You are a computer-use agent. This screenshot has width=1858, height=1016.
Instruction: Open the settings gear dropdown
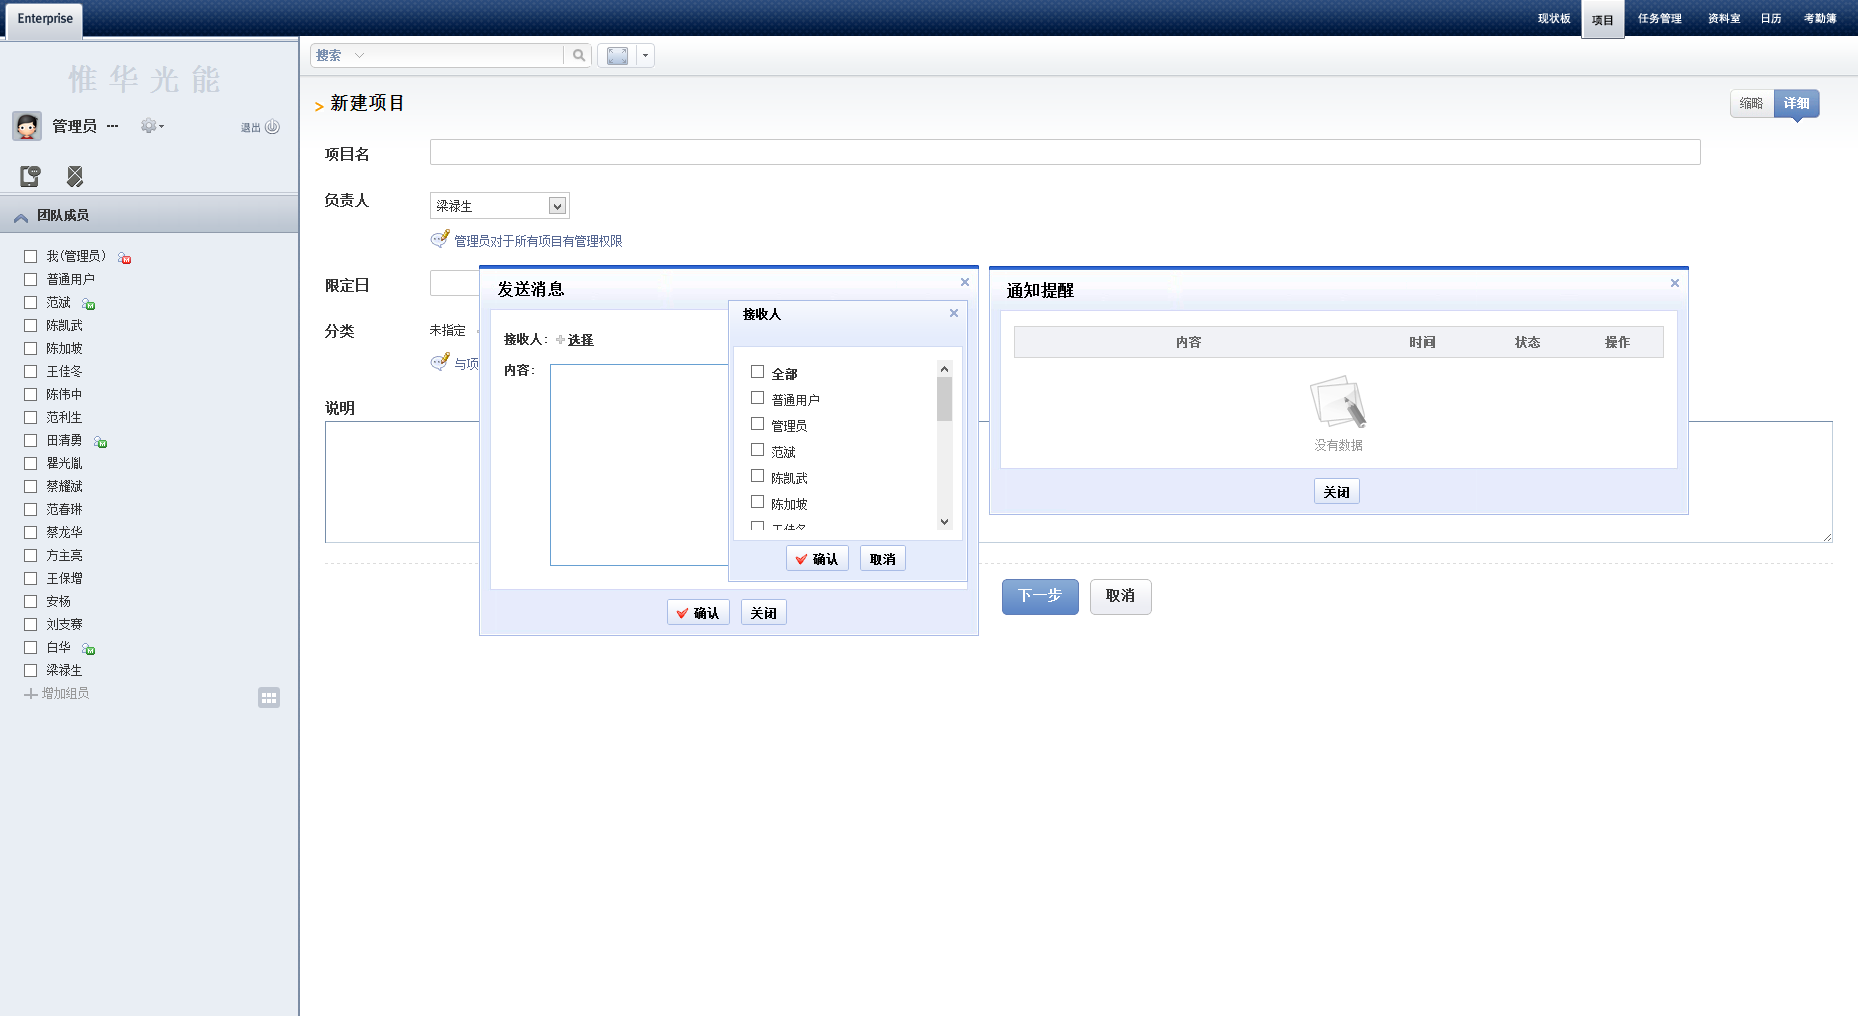pos(151,126)
